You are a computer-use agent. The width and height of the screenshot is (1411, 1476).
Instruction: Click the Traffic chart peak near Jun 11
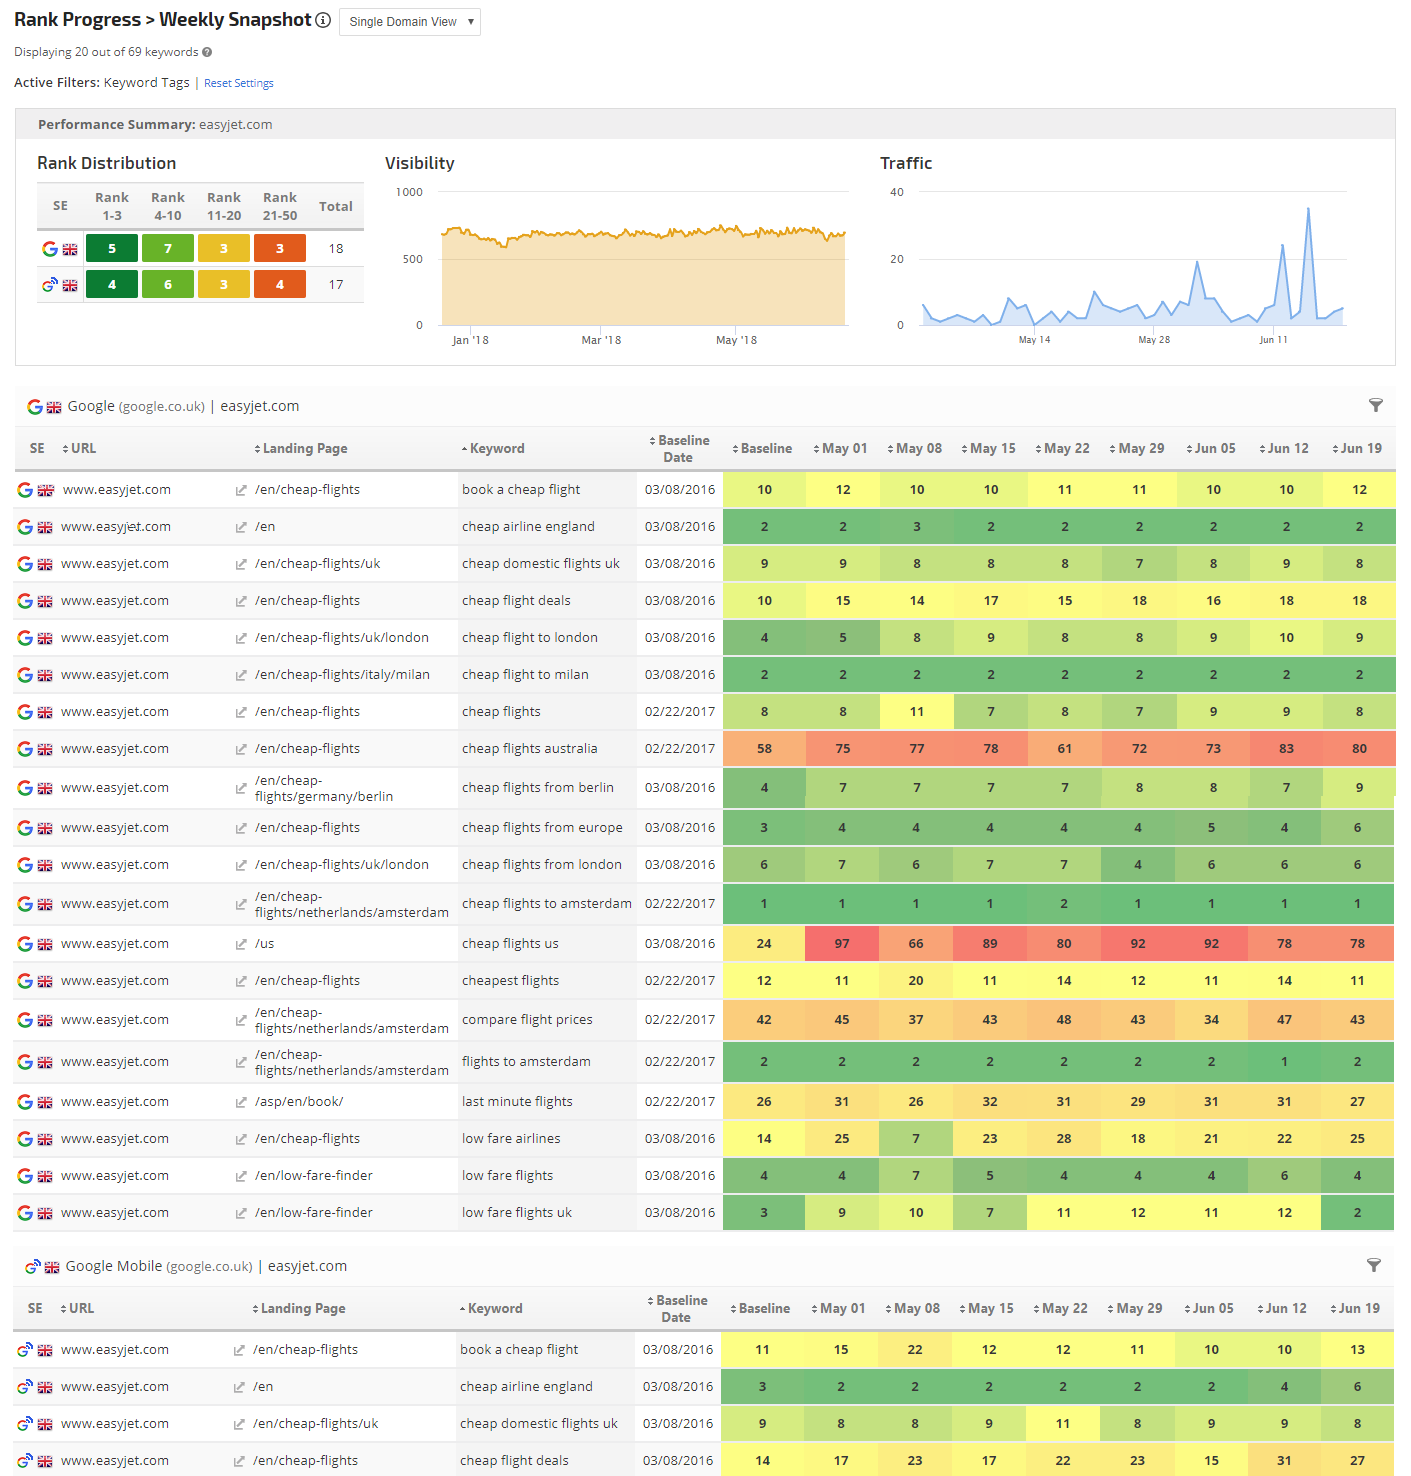1308,210
